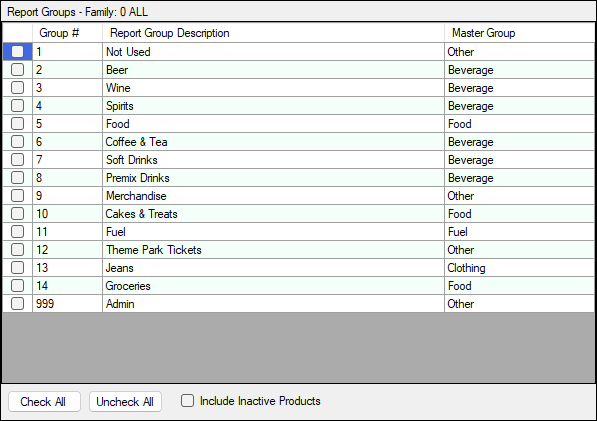Select the 'Theme Park Tickets' cell

[273, 250]
